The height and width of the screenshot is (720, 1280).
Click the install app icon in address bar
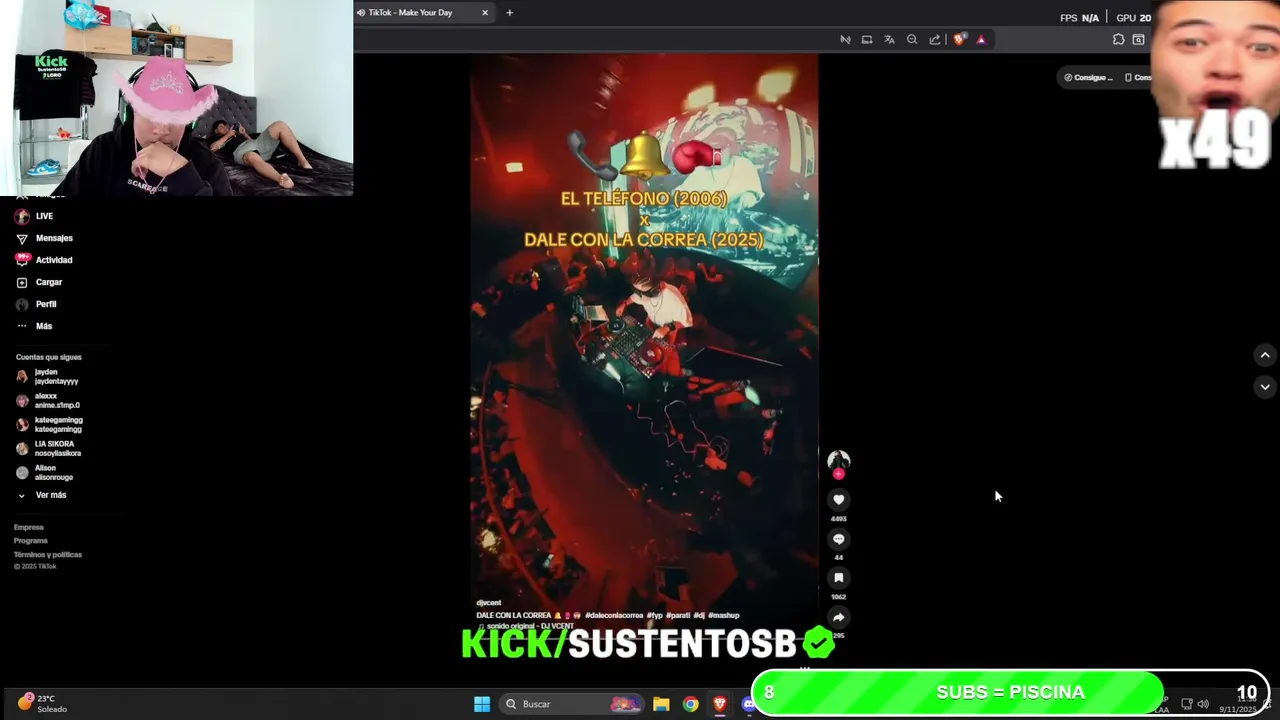point(867,40)
